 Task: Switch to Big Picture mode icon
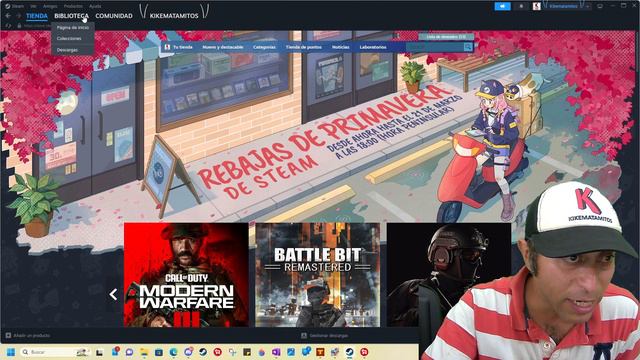click(x=600, y=6)
